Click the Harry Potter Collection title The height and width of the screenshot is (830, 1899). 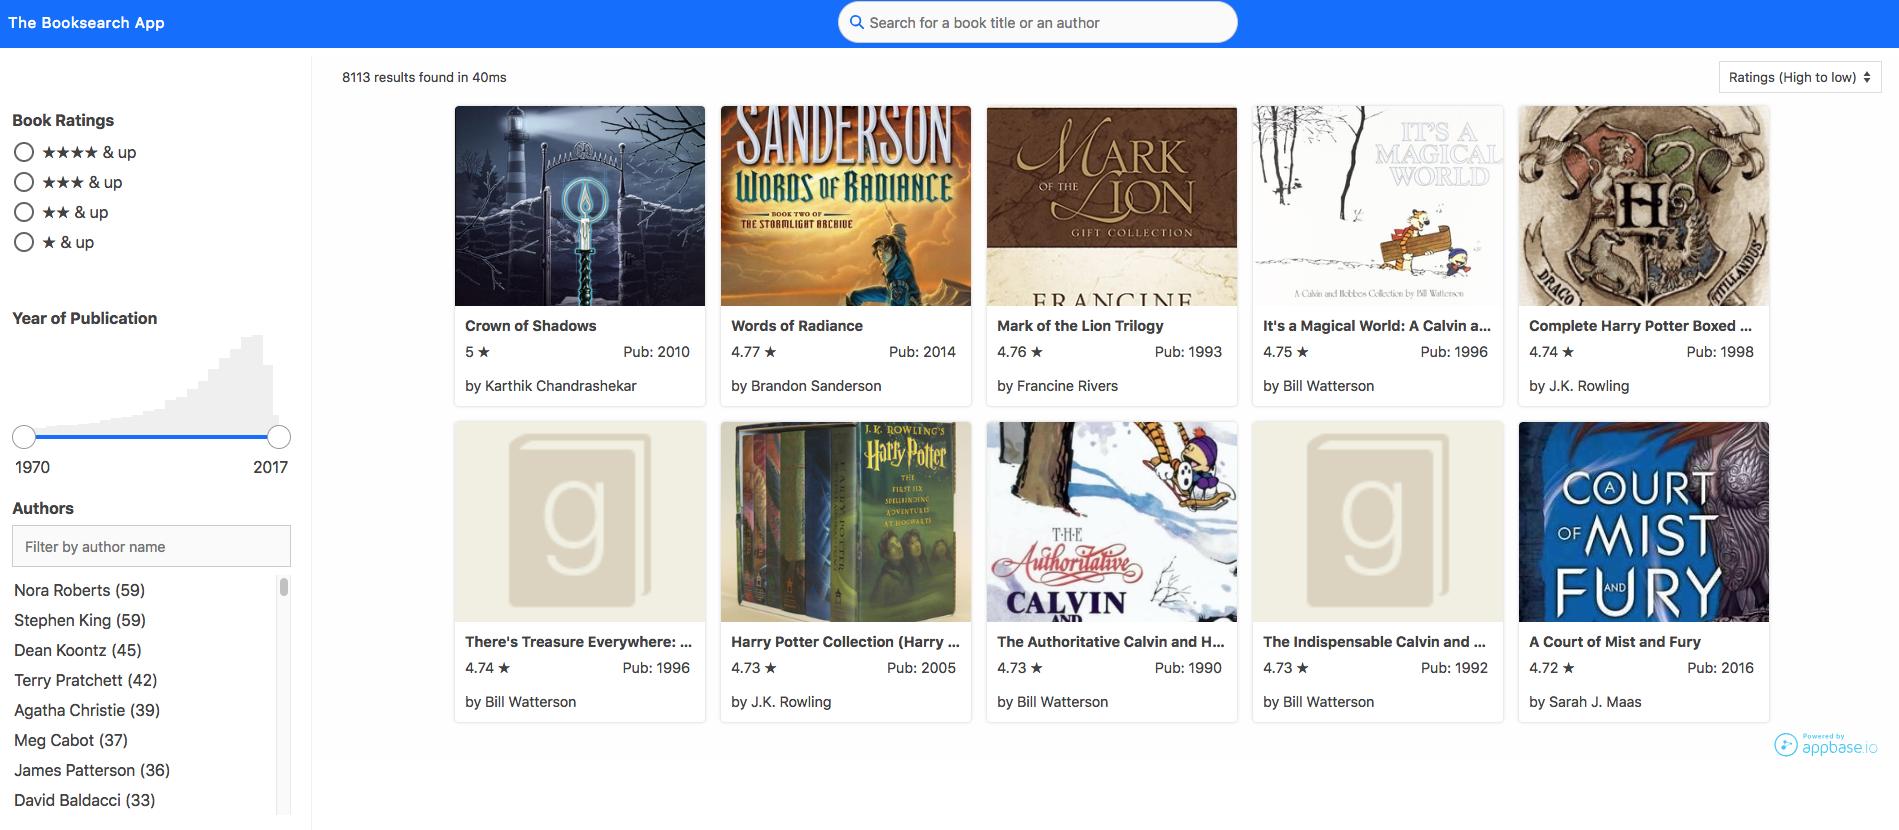pyautogui.click(x=845, y=642)
